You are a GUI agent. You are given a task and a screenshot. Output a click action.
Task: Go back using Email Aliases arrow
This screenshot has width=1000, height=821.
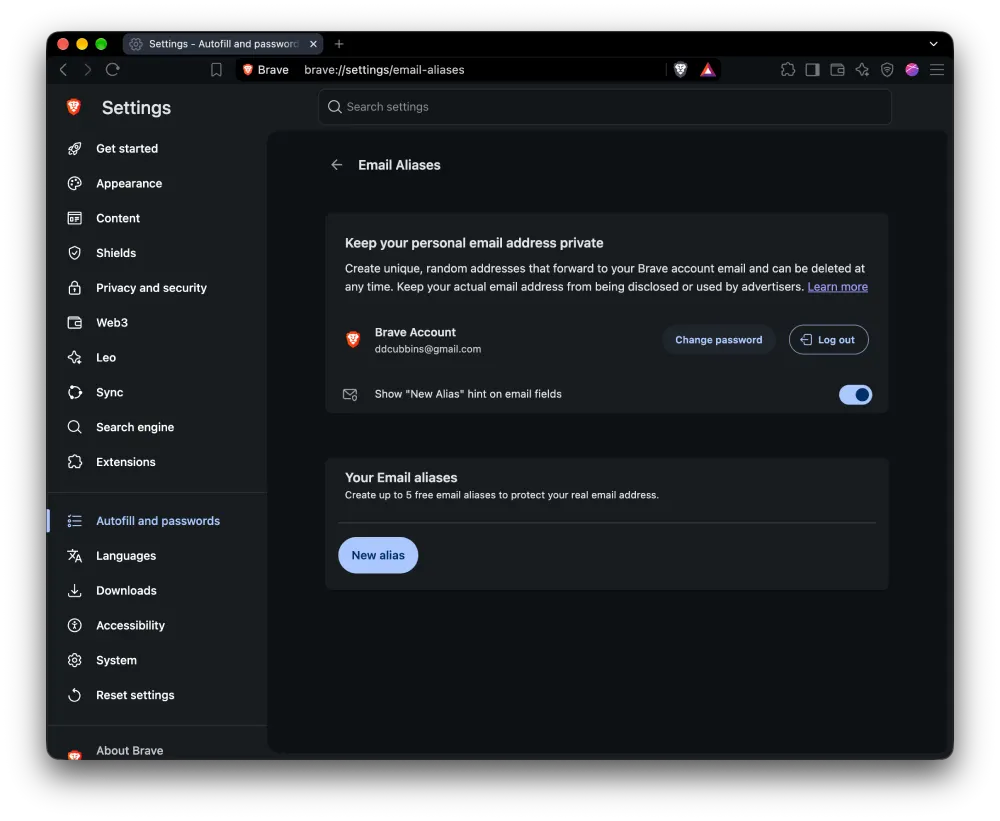[x=337, y=165]
